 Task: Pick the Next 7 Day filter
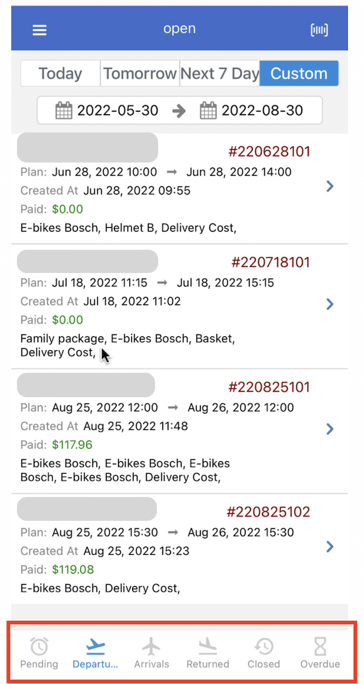click(220, 73)
